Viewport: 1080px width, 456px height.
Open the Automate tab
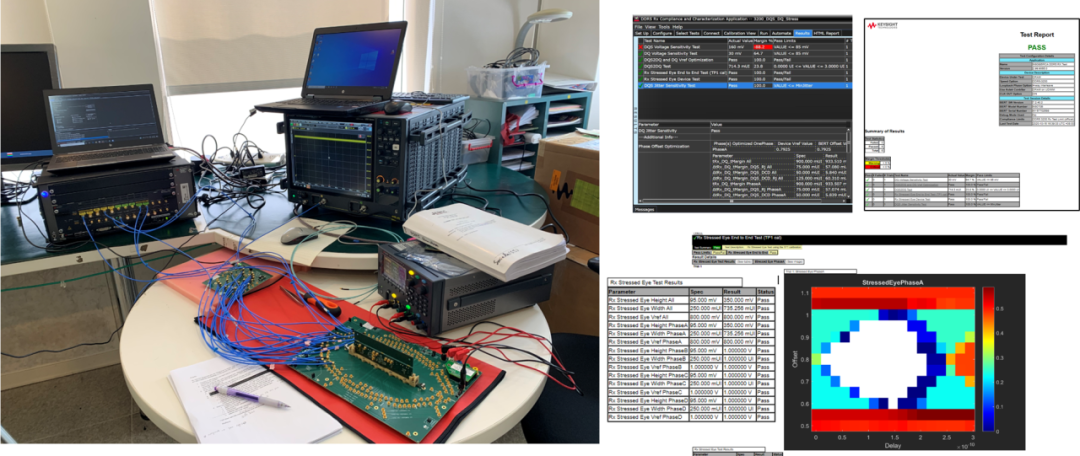click(782, 33)
